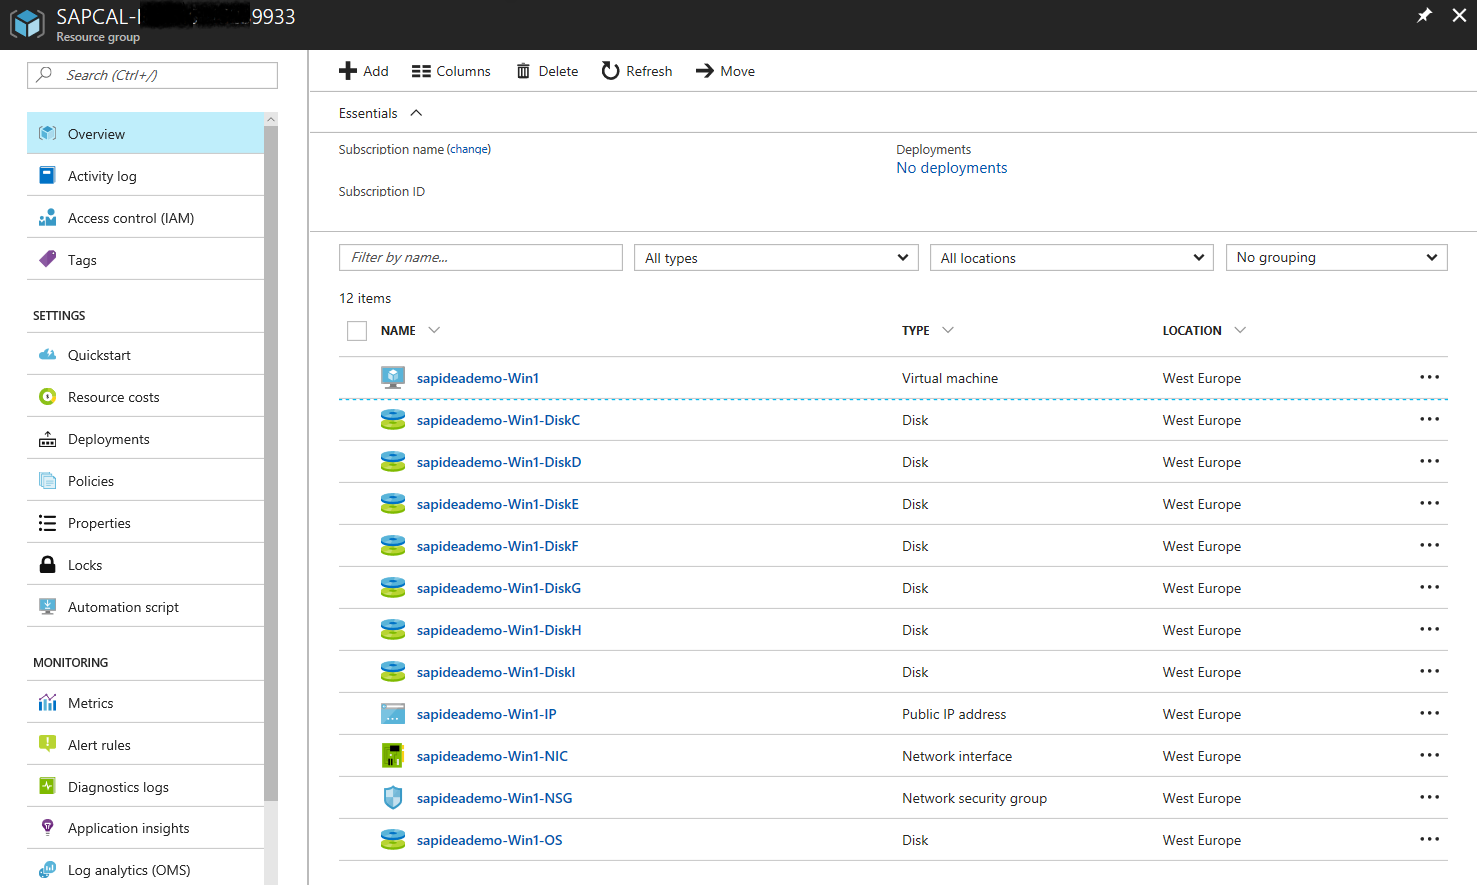The width and height of the screenshot is (1477, 885).
Task: Click the Alert rules icon
Action: [x=47, y=744]
